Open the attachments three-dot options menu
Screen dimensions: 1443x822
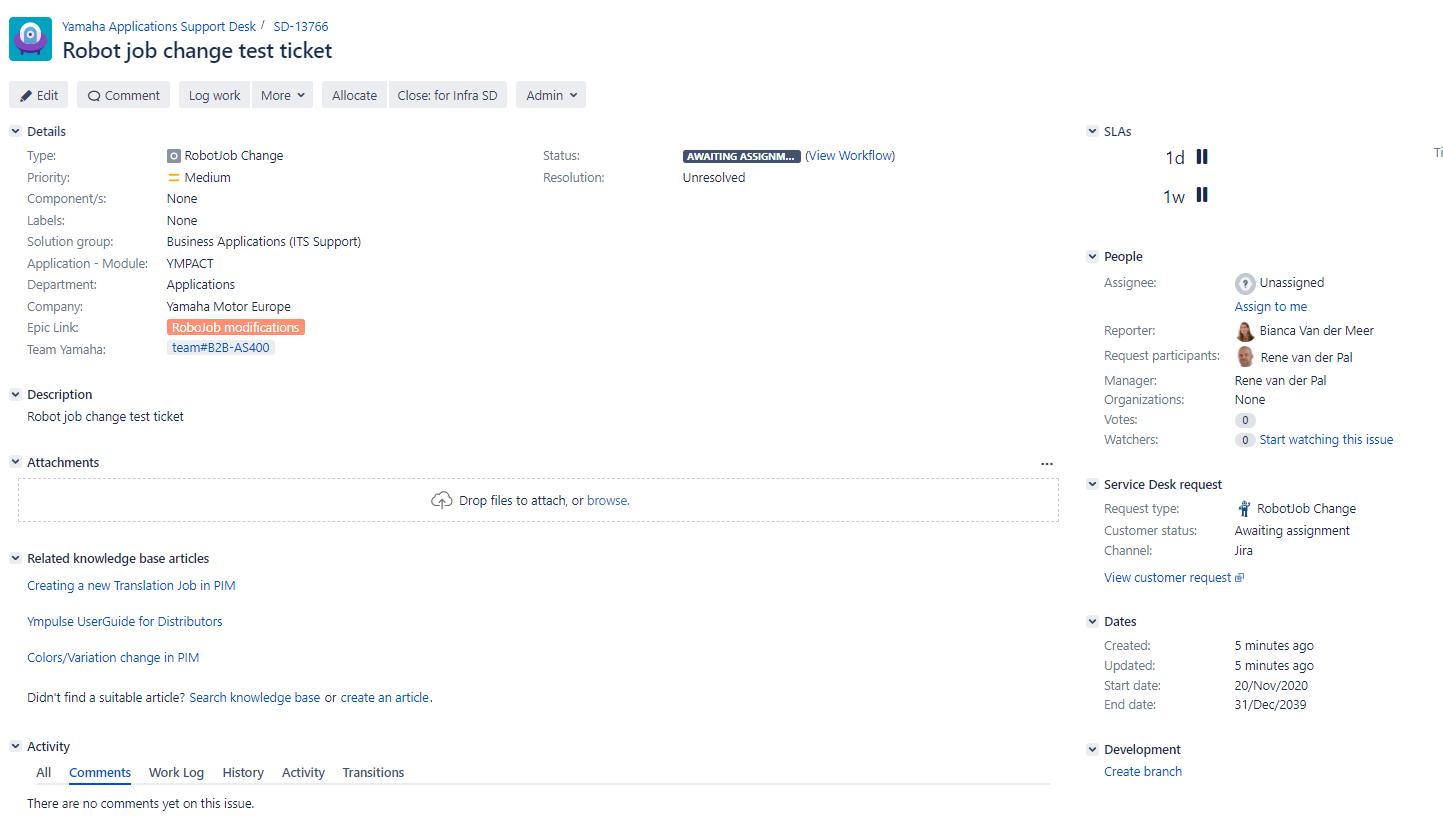(x=1047, y=464)
